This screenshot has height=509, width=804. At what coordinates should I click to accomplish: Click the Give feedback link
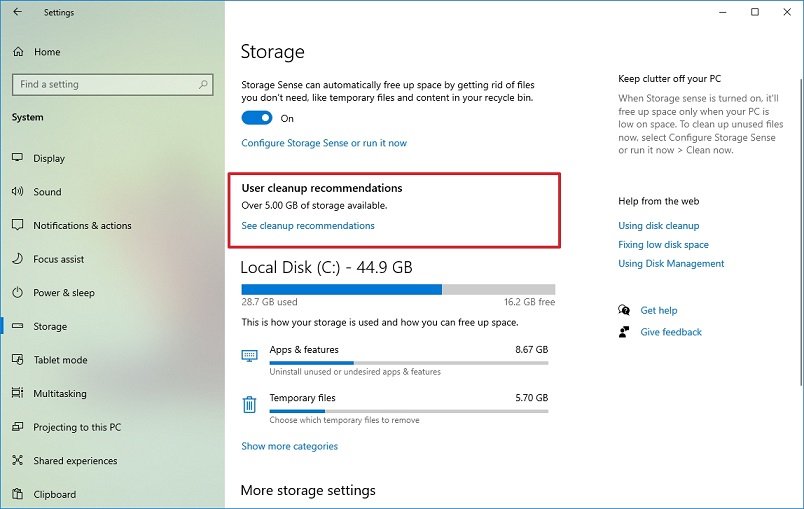point(671,332)
